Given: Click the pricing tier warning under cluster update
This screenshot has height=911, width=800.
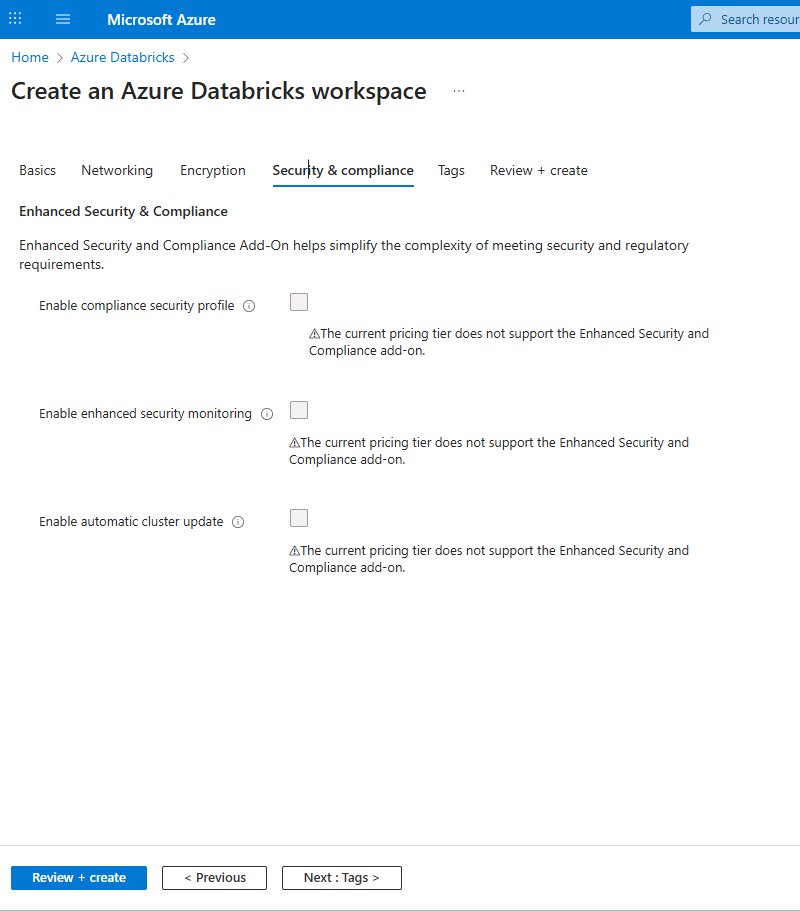Looking at the screenshot, I should click(x=489, y=559).
